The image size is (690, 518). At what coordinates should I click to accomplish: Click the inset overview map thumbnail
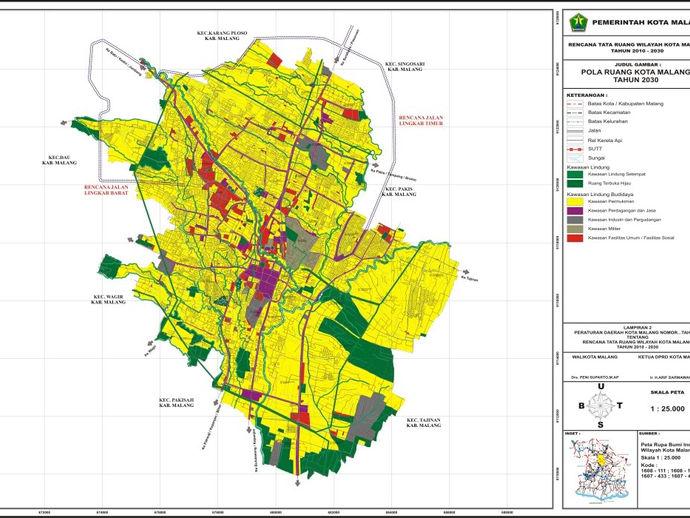pos(601,472)
